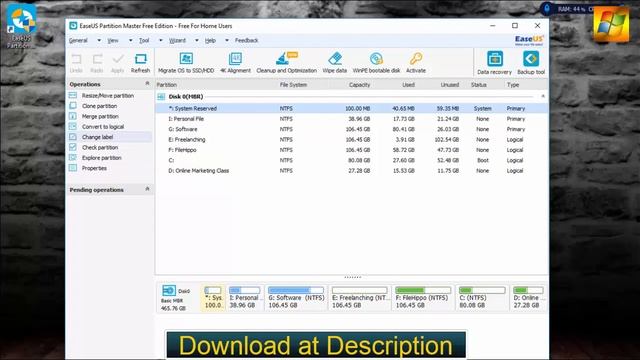The image size is (640, 360).
Task: Open the General menu
Action: tap(78, 40)
